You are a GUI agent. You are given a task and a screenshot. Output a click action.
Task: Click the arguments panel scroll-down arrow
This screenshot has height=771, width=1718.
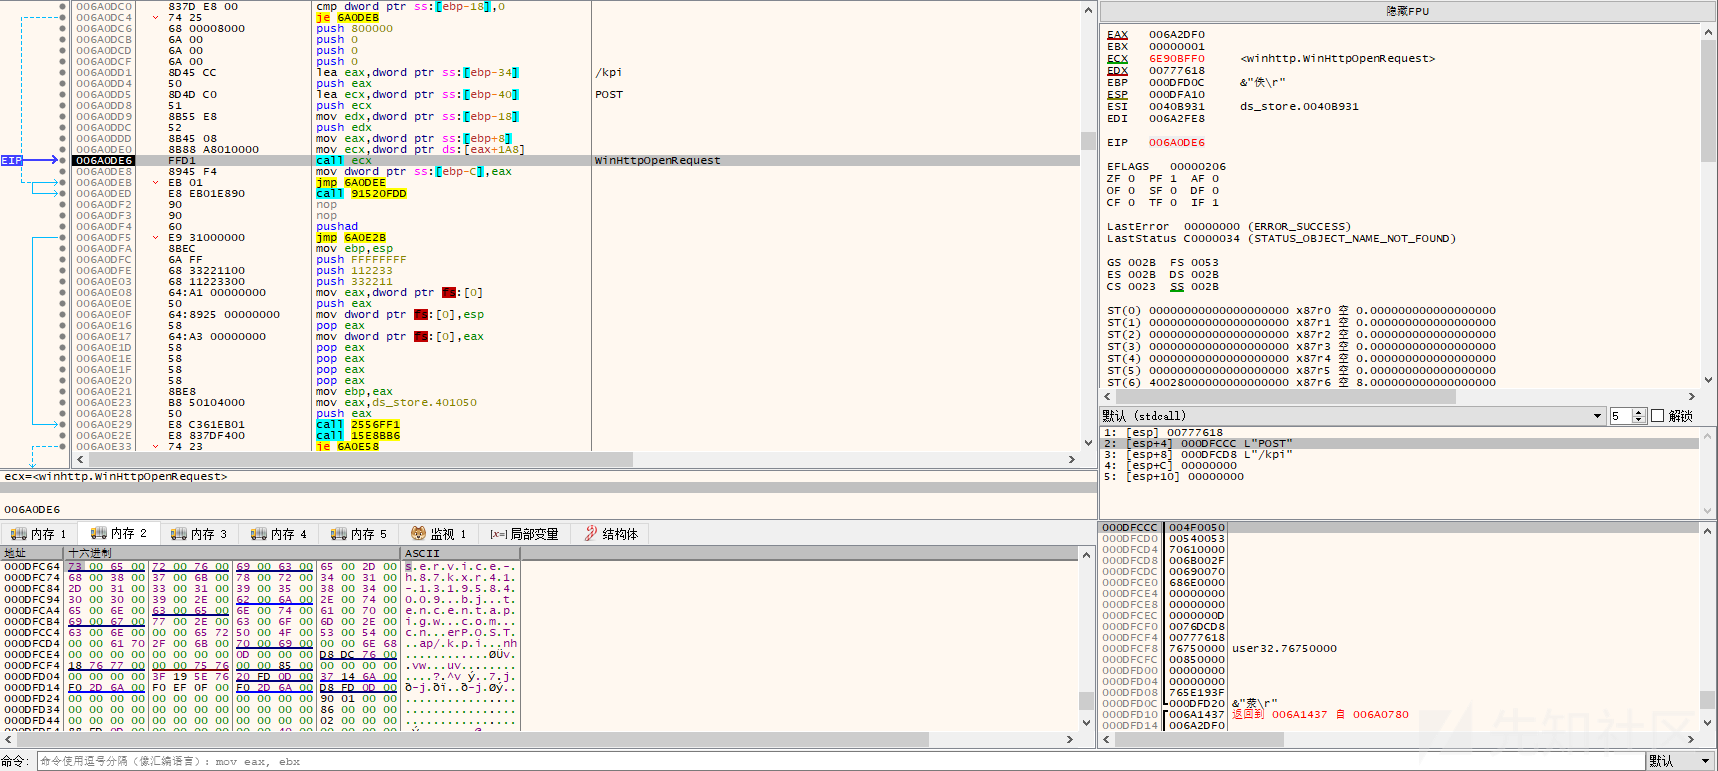click(x=1708, y=510)
